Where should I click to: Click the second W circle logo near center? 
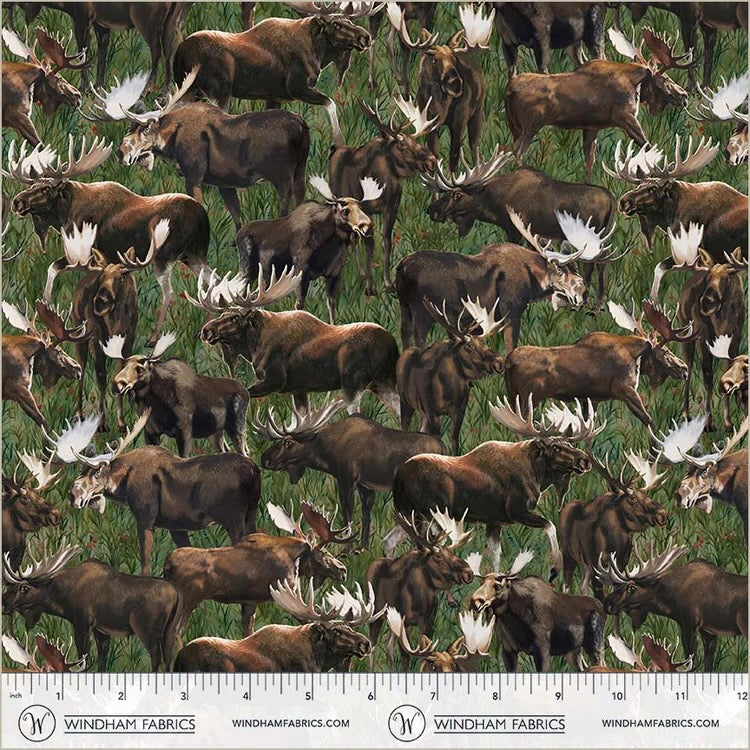click(407, 722)
